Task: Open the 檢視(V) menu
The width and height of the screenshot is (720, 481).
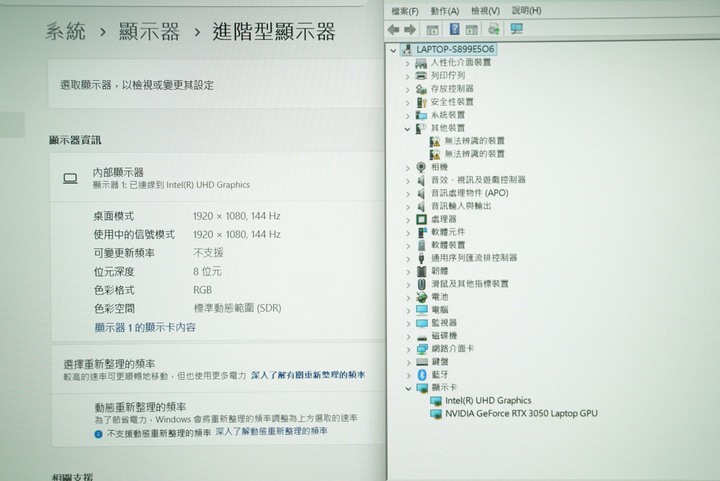Action: (485, 10)
